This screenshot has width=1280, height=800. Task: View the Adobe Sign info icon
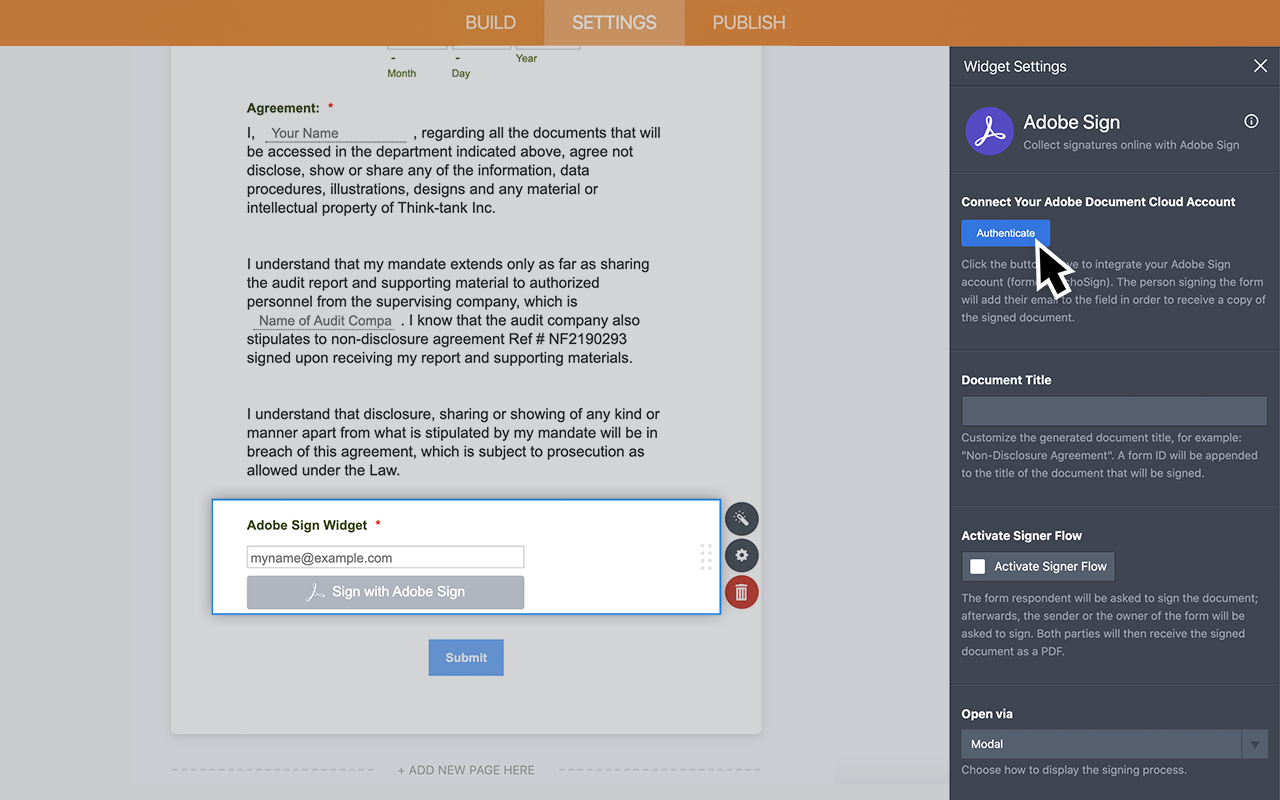1251,120
